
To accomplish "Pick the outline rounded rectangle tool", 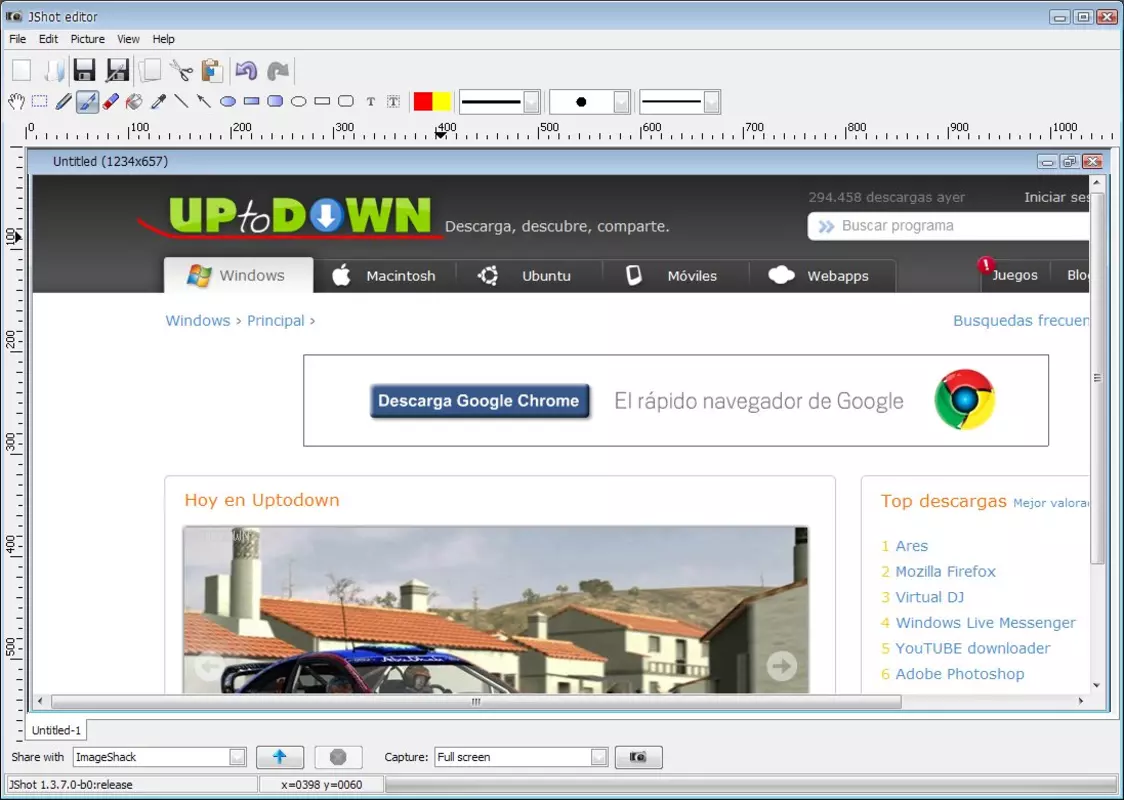I will click(x=346, y=102).
